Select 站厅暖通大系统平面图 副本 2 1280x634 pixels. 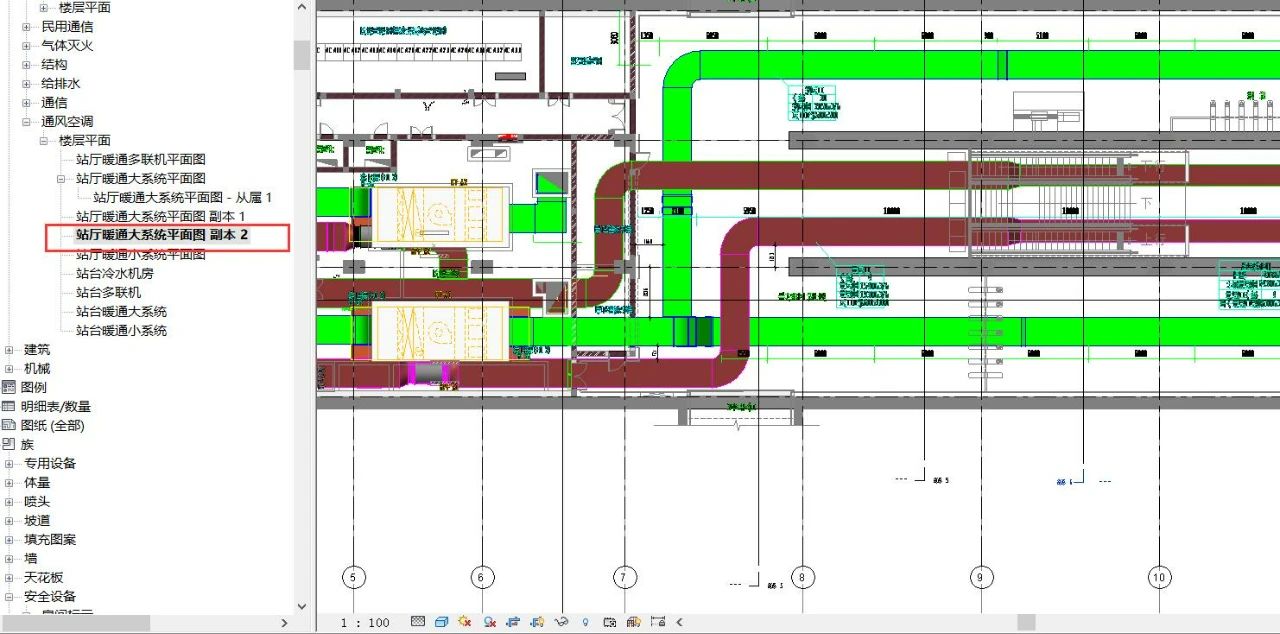point(162,235)
